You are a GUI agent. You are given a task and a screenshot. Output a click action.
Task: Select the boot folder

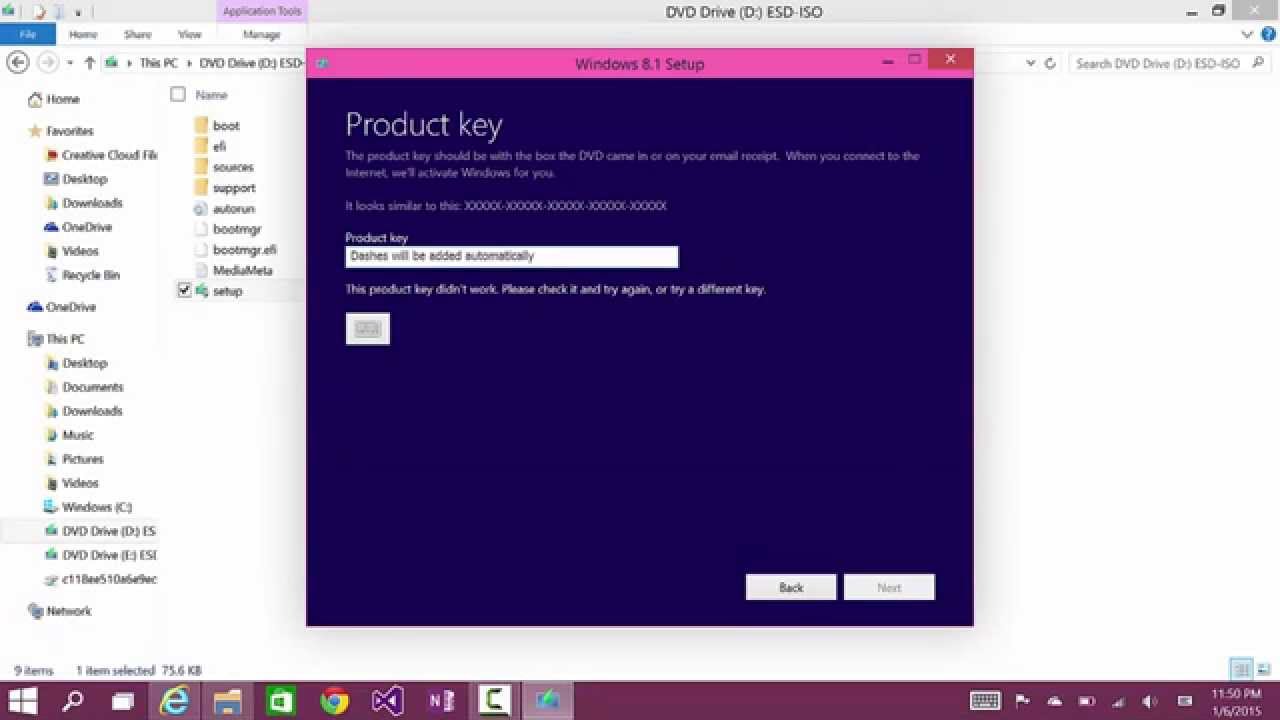(226, 126)
